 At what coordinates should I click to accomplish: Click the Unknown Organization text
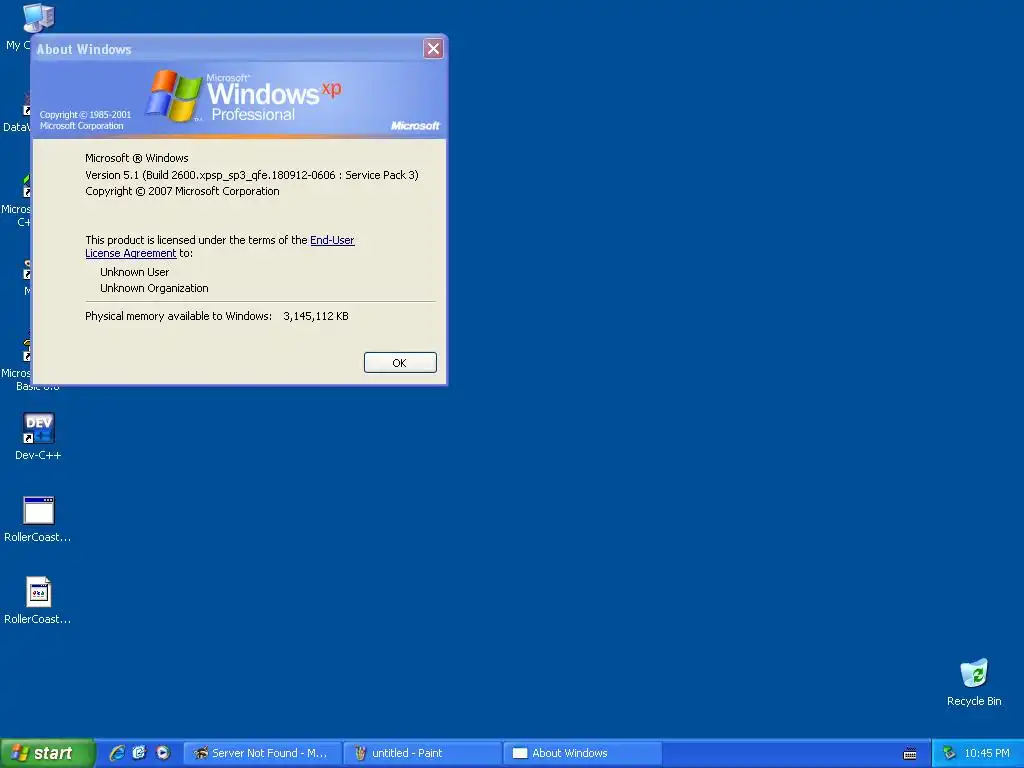tap(154, 288)
